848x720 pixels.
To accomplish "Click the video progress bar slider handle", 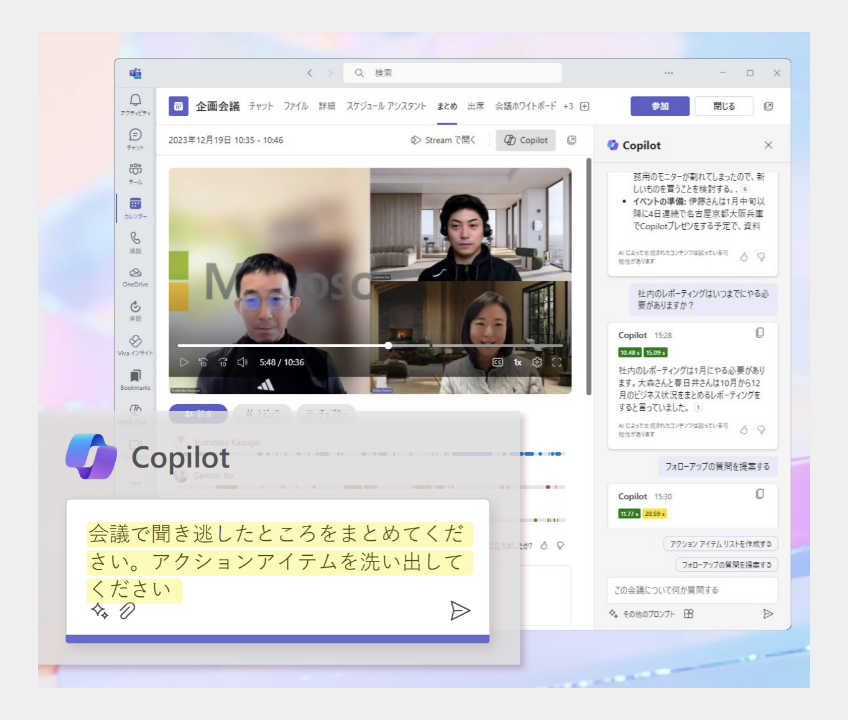I will click(388, 345).
